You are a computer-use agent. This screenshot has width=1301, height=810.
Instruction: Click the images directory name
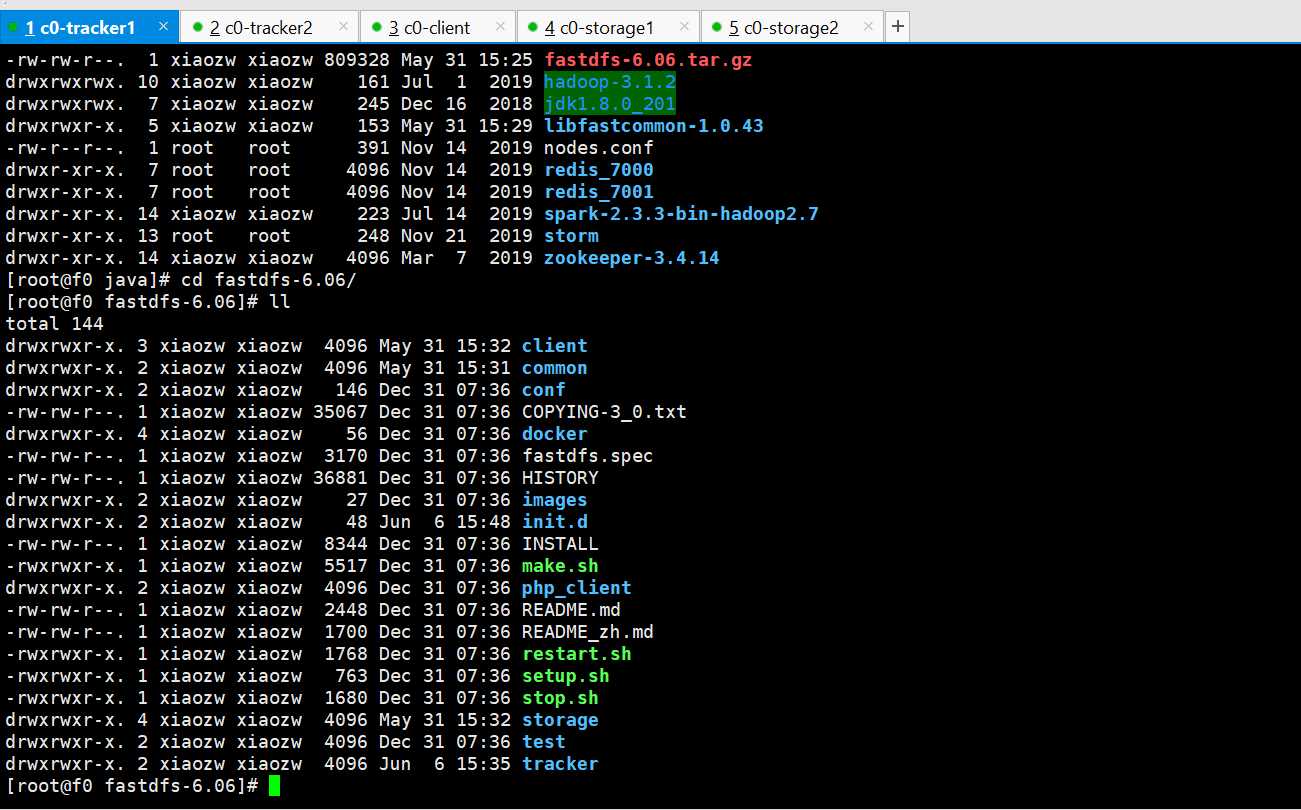pyautogui.click(x=555, y=500)
